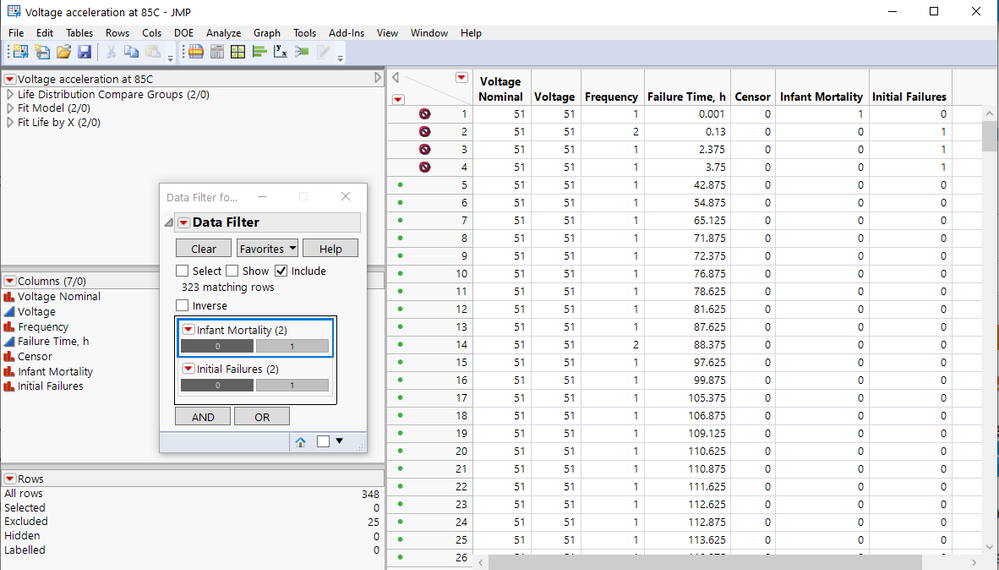Click the collapse-panels triangle in table header

pos(396,78)
